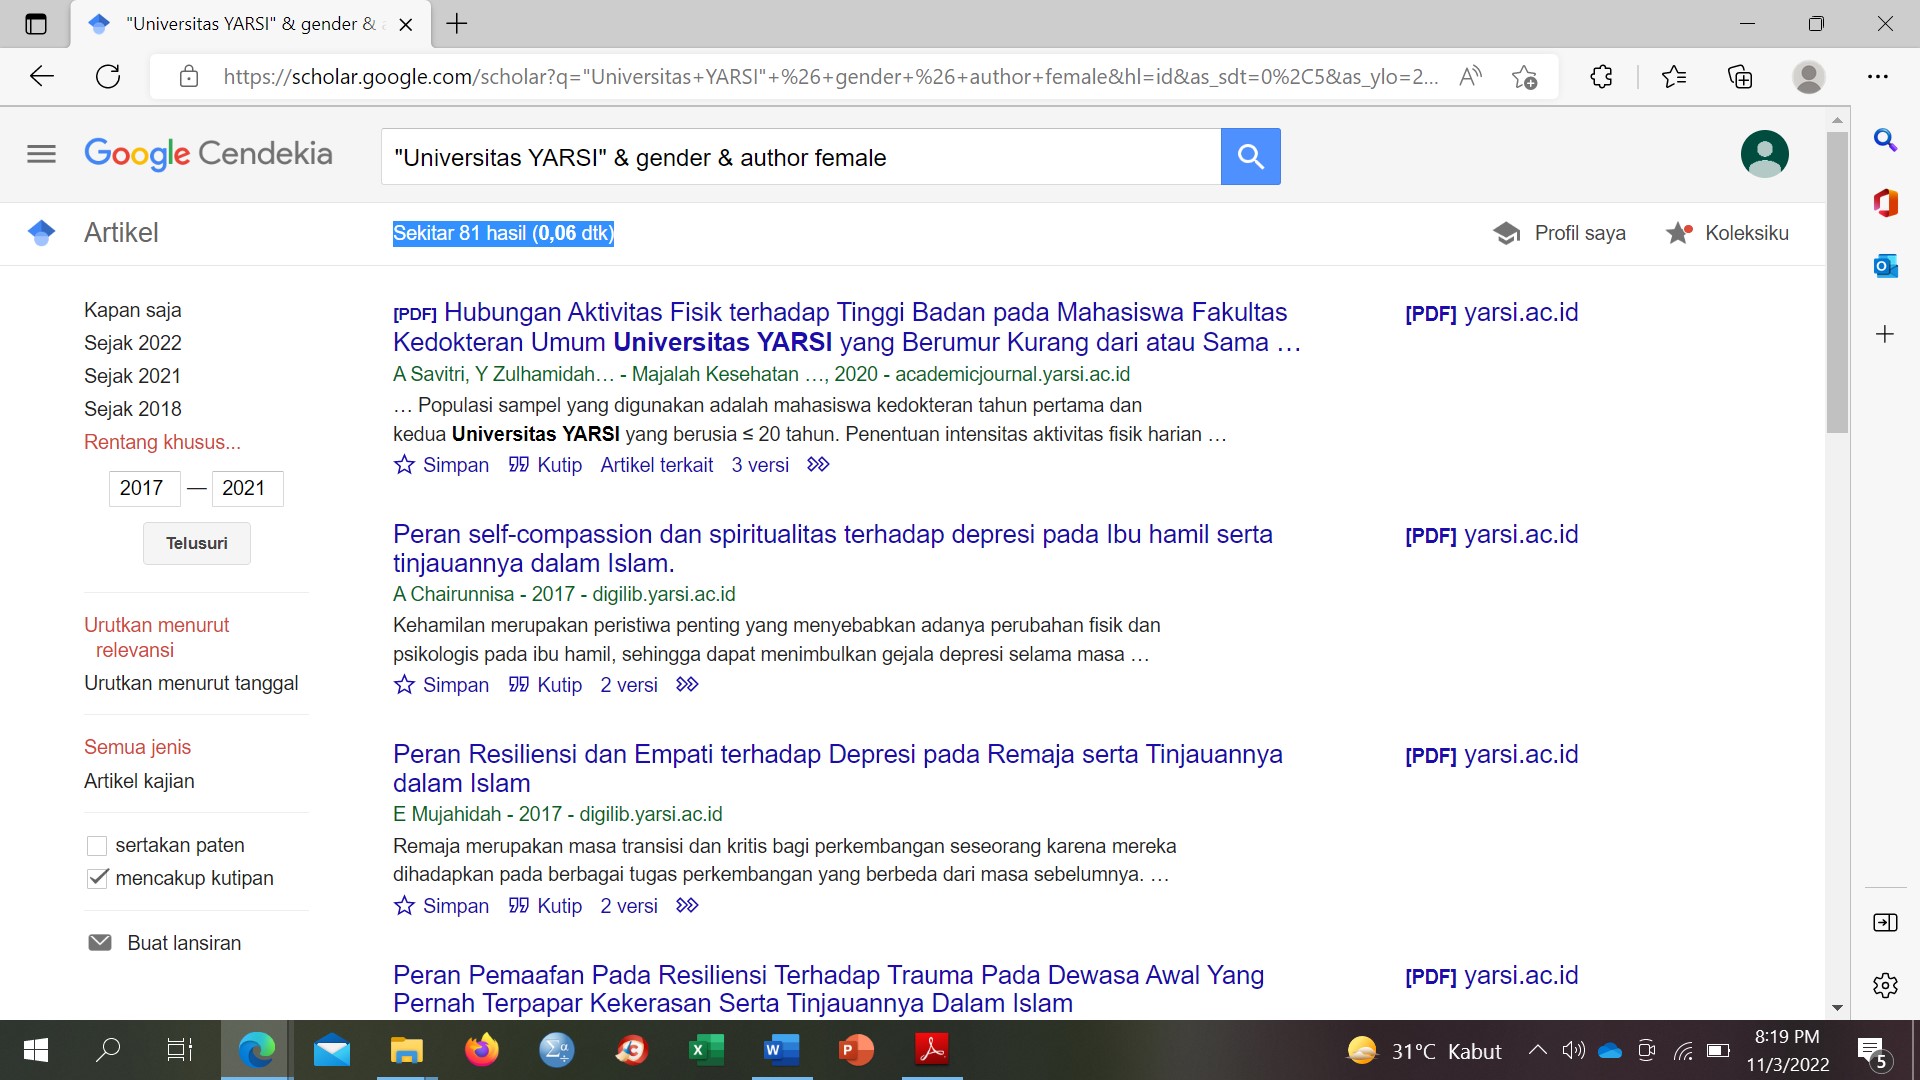Open Profil saya
The height and width of the screenshot is (1080, 1920).
1559,233
